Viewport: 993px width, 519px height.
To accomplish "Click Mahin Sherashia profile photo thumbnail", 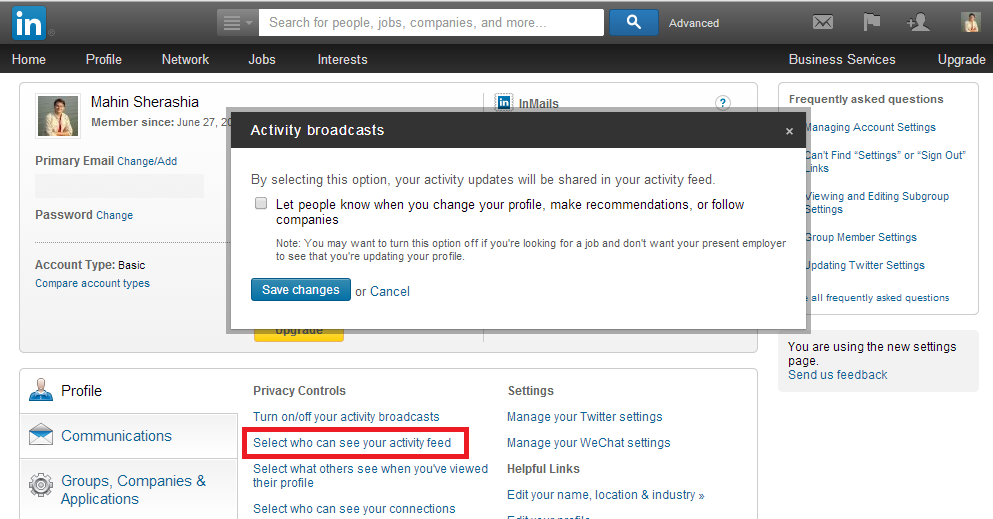I will (x=58, y=116).
